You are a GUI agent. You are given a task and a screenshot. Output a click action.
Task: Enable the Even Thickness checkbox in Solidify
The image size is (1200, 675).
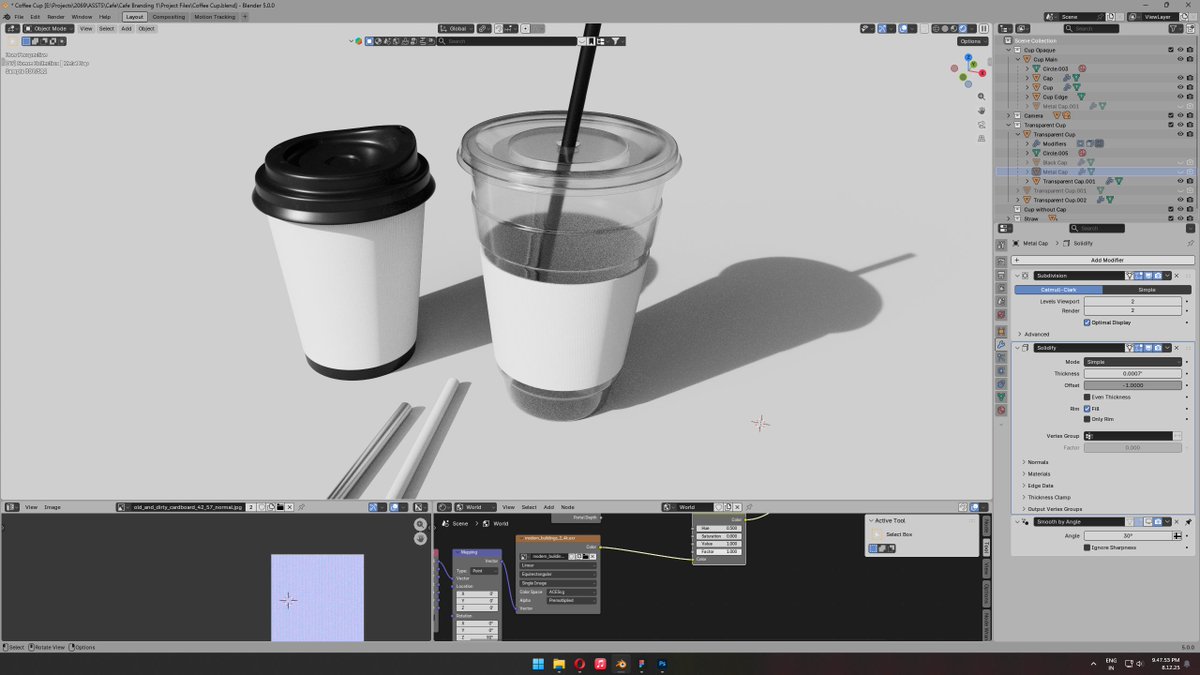pyautogui.click(x=1087, y=397)
